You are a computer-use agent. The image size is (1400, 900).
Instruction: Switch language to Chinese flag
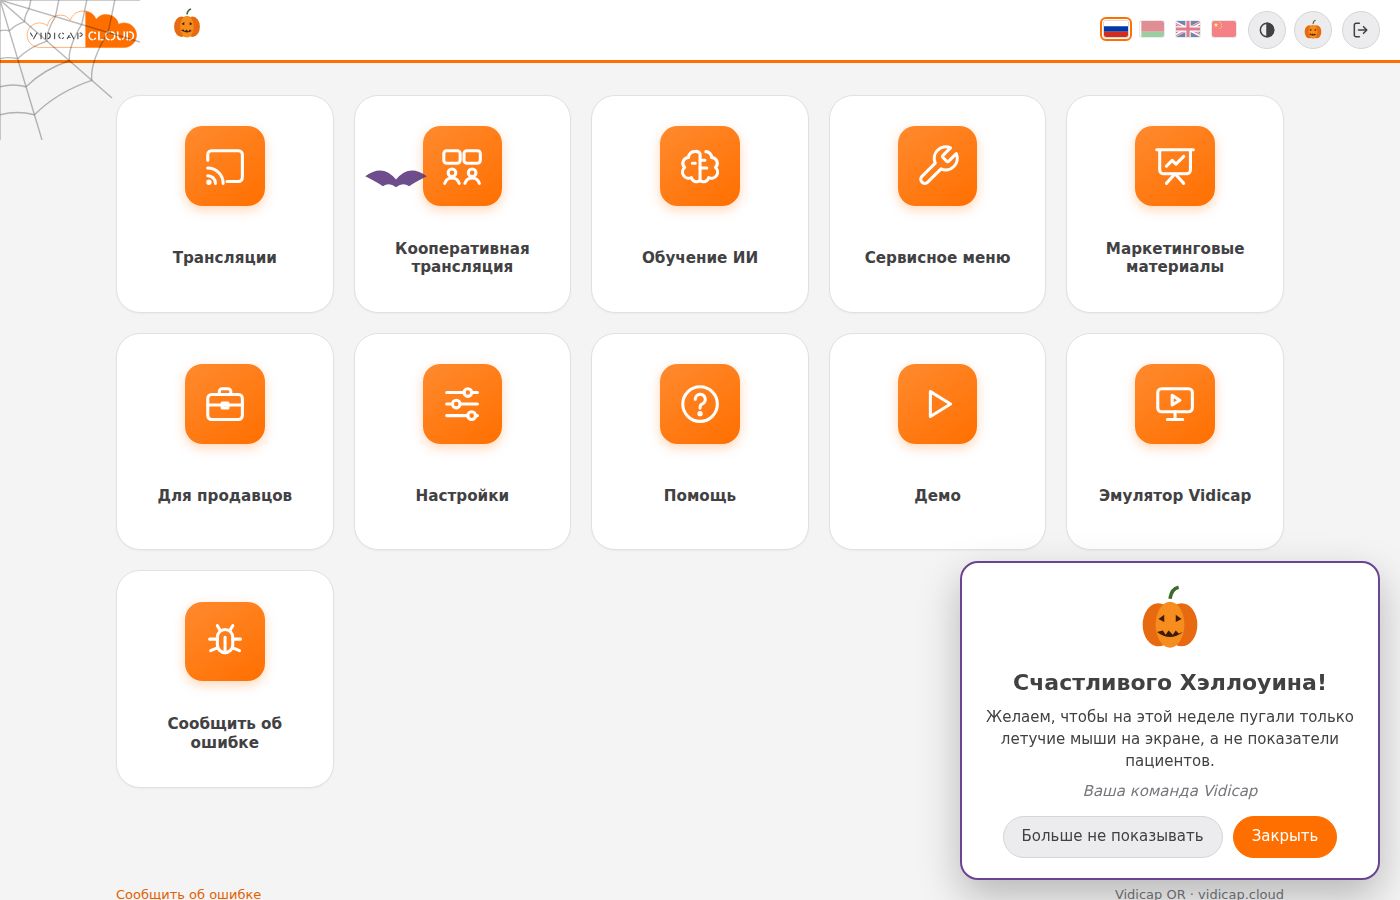(x=1224, y=29)
